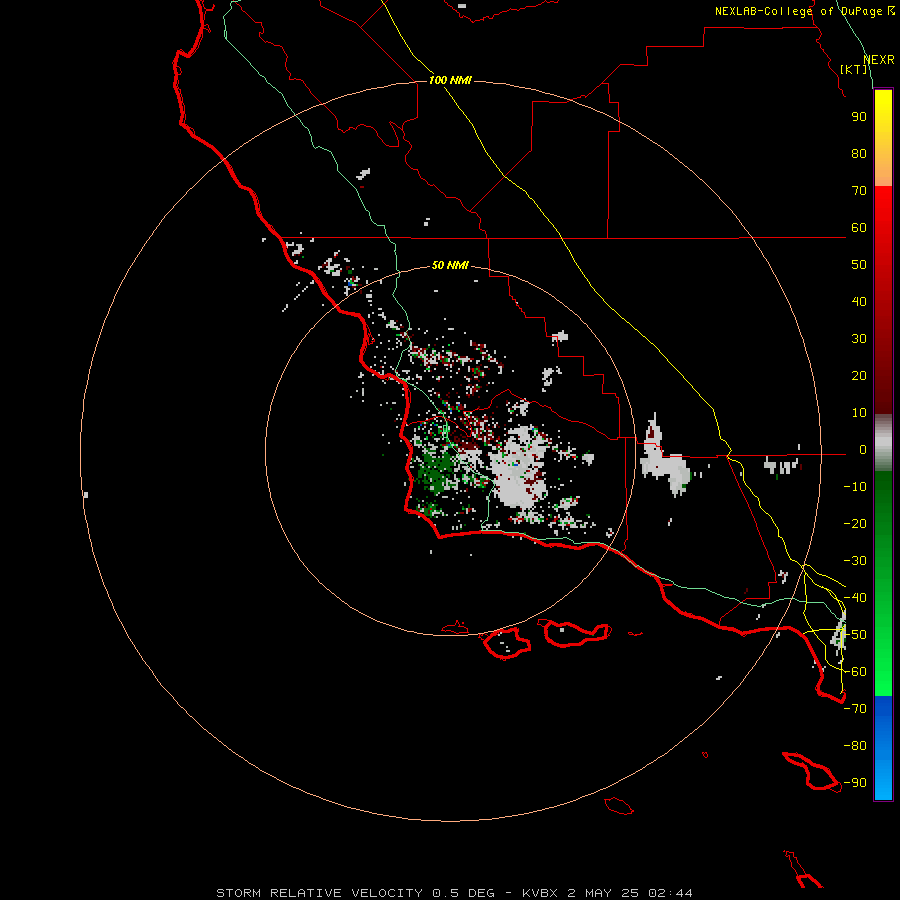Select the [KT] units label
Viewport: 900px width, 900px height.
(854, 69)
